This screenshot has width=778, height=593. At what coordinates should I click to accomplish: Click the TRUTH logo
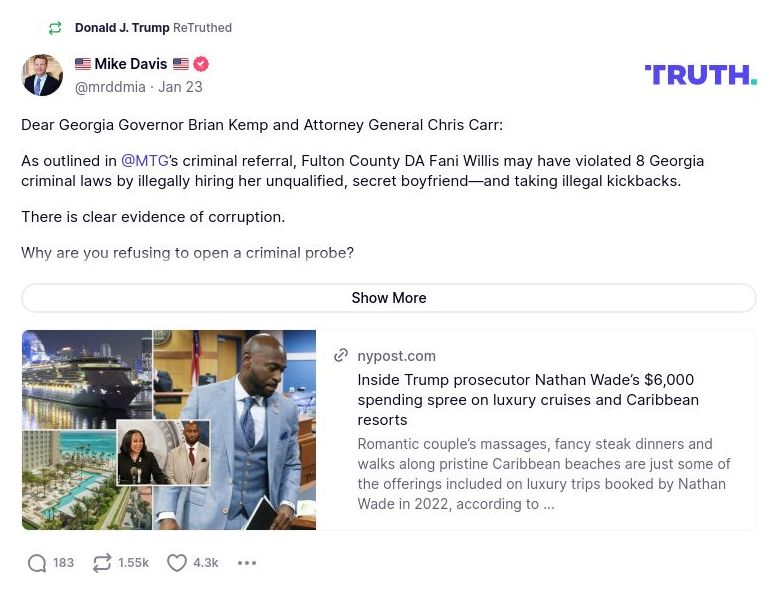tap(700, 75)
